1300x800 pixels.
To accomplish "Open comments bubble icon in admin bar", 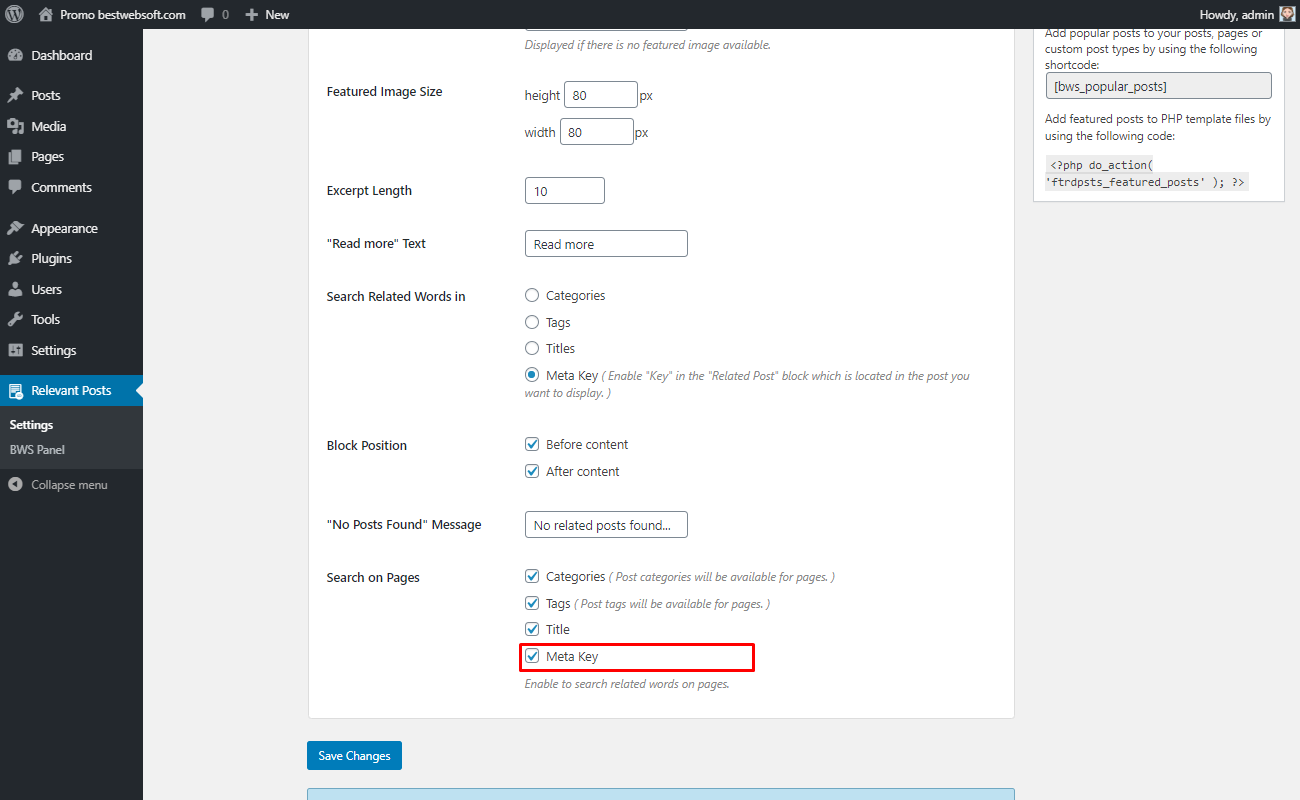I will coord(207,15).
